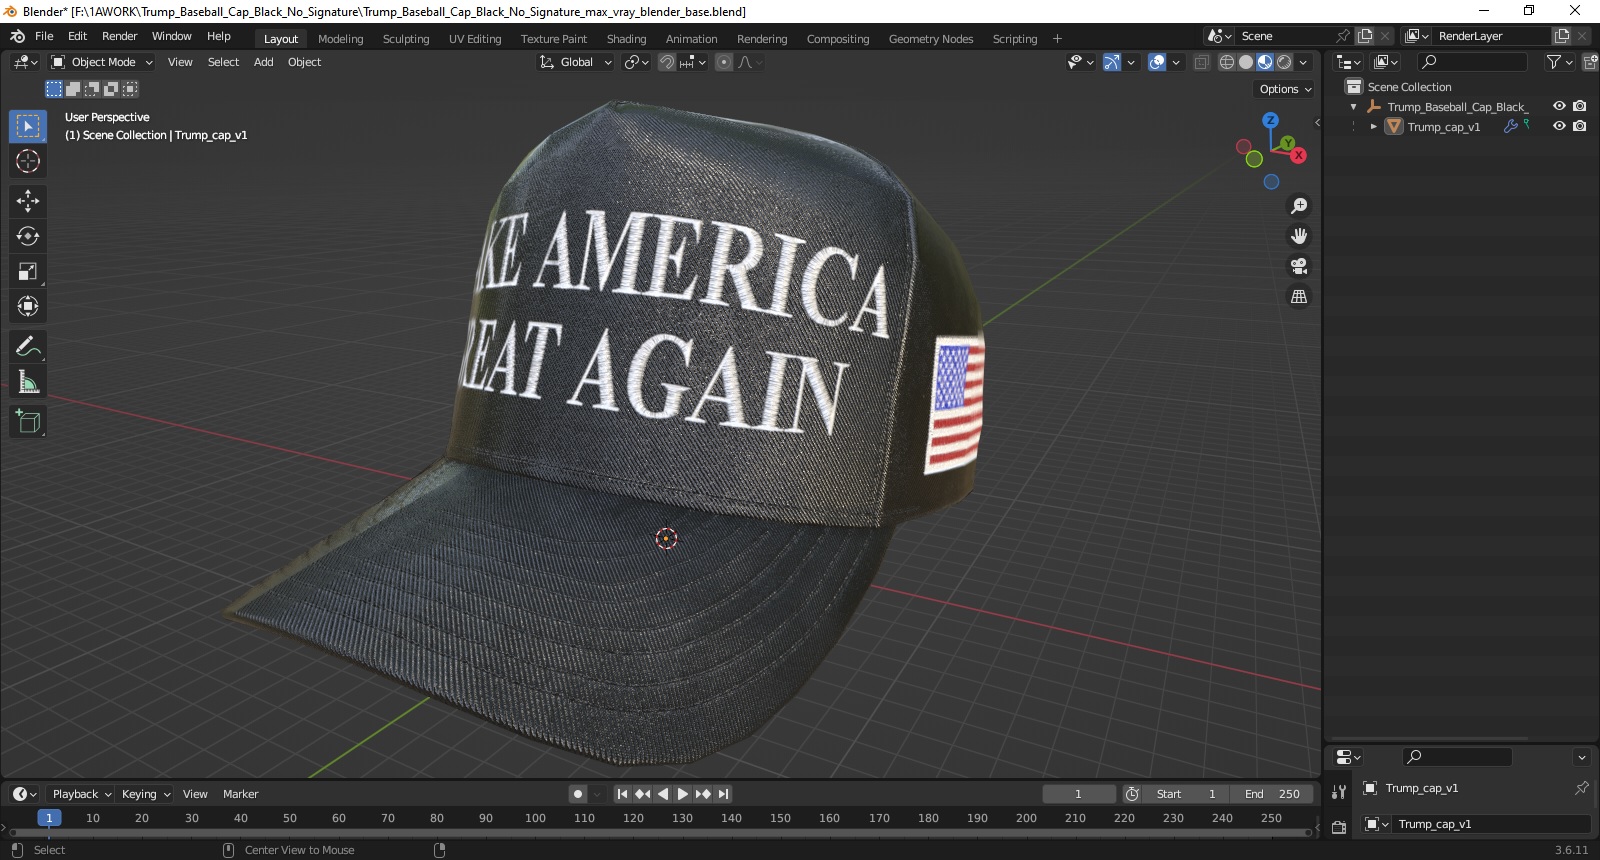The height and width of the screenshot is (860, 1600).
Task: Click the timeline playhead marker at frame 1
Action: coord(49,818)
